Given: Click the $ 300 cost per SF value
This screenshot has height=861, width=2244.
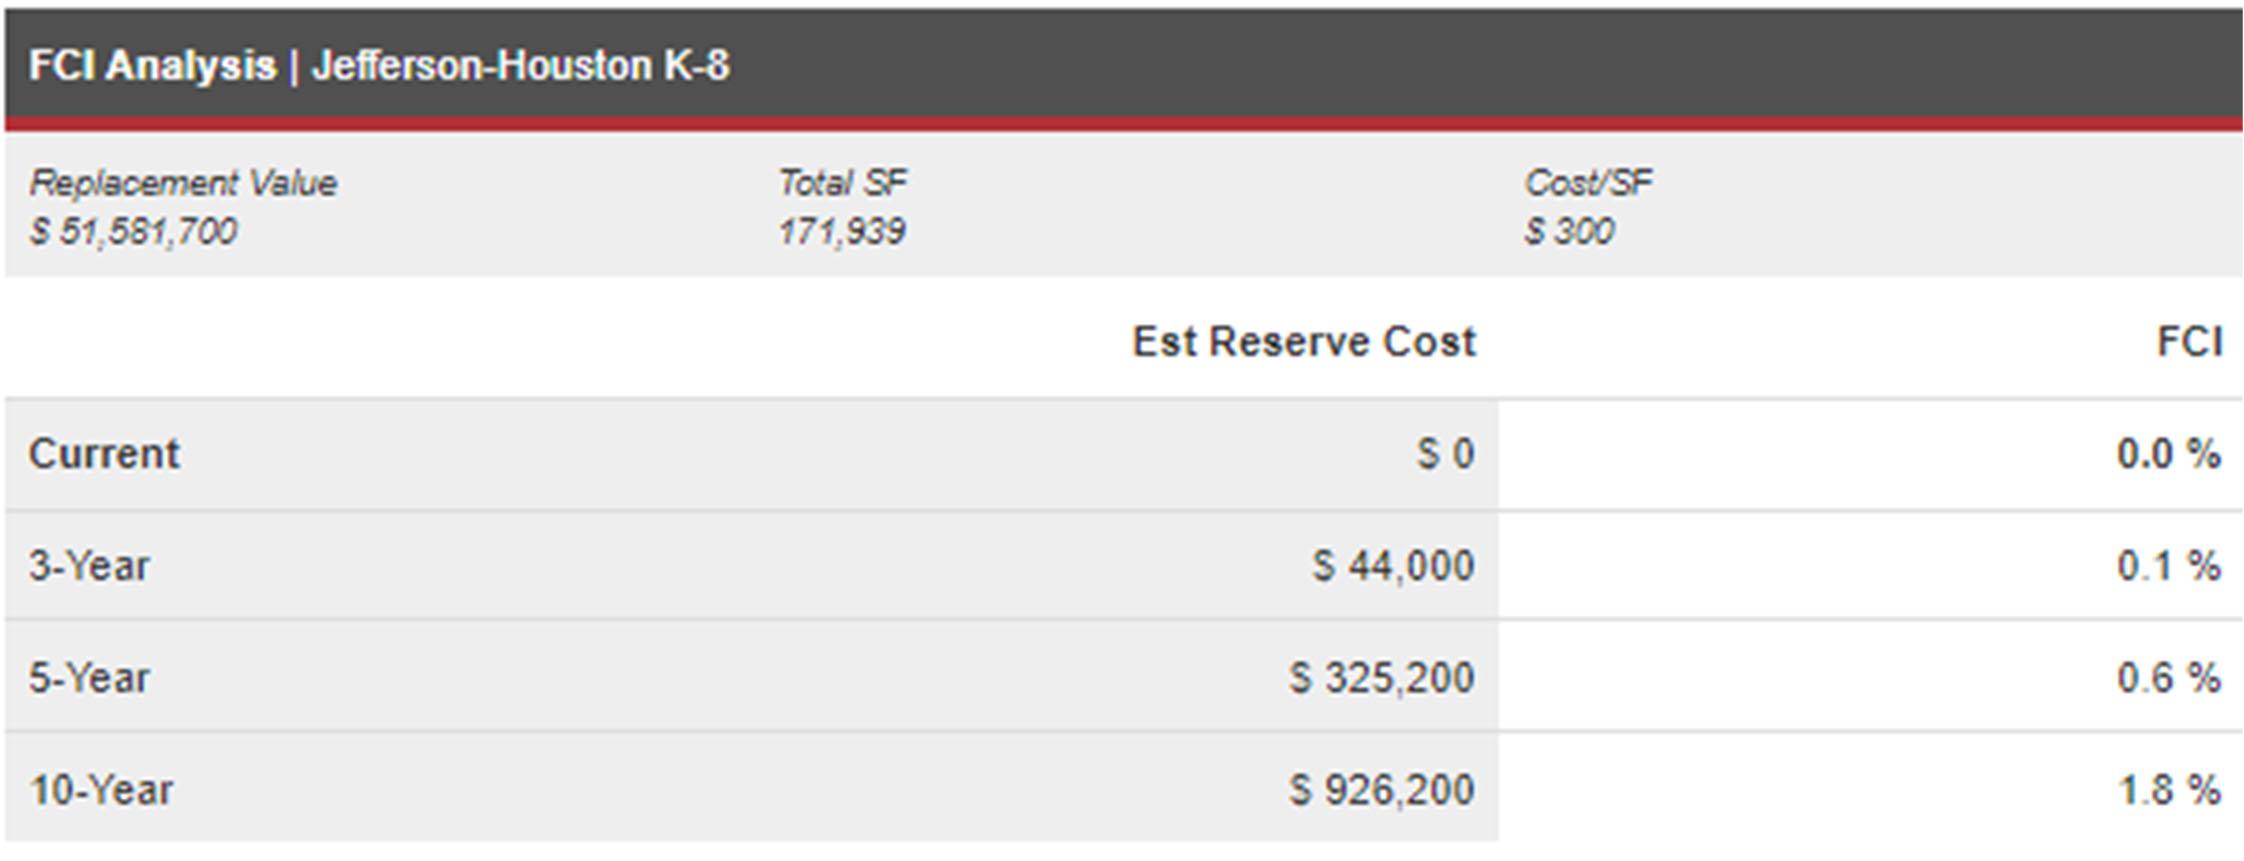Looking at the screenshot, I should (1568, 232).
